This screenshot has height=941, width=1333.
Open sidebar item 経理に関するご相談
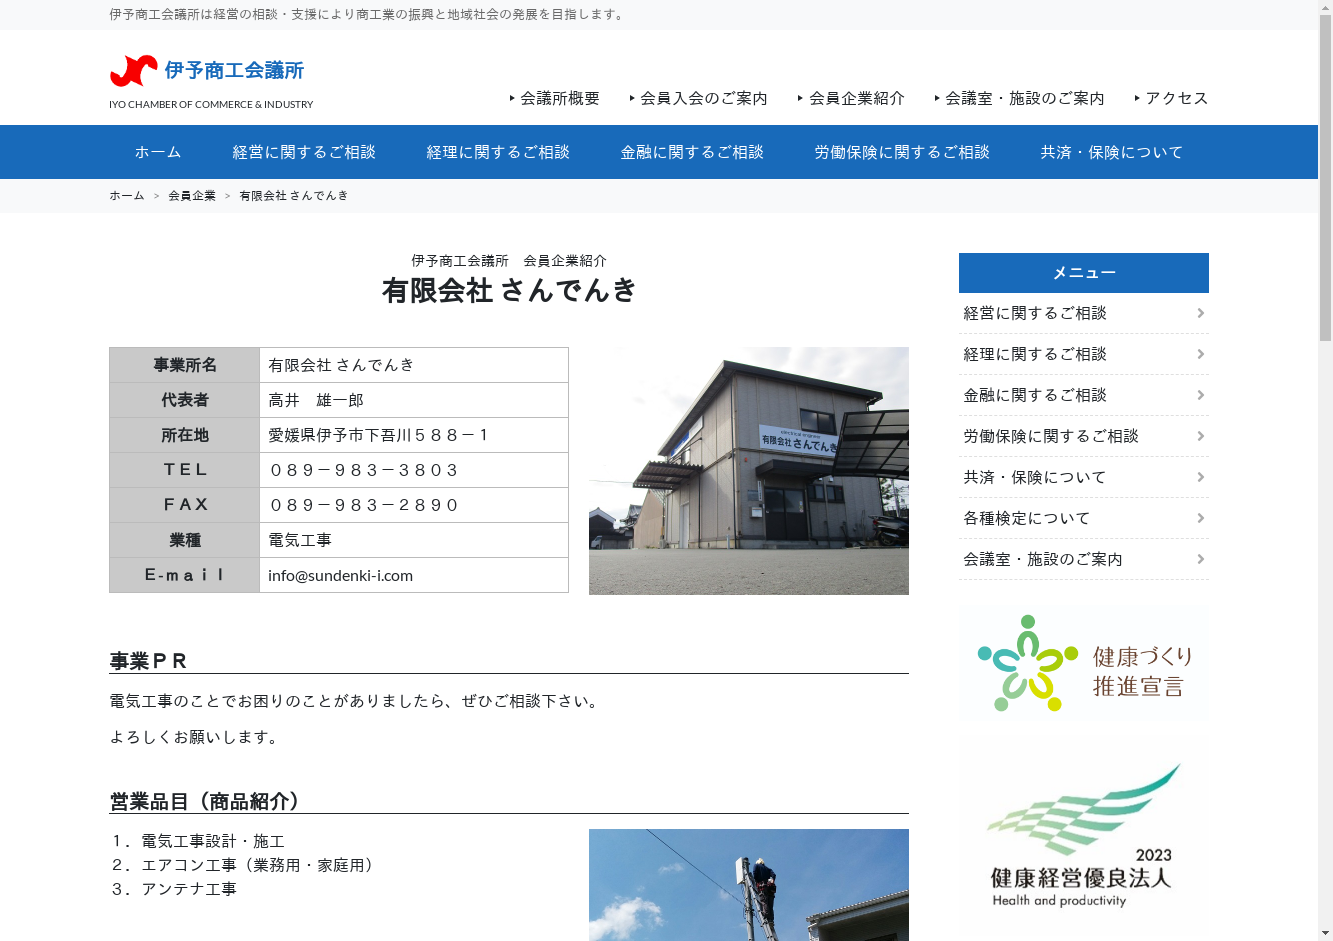pos(1084,354)
